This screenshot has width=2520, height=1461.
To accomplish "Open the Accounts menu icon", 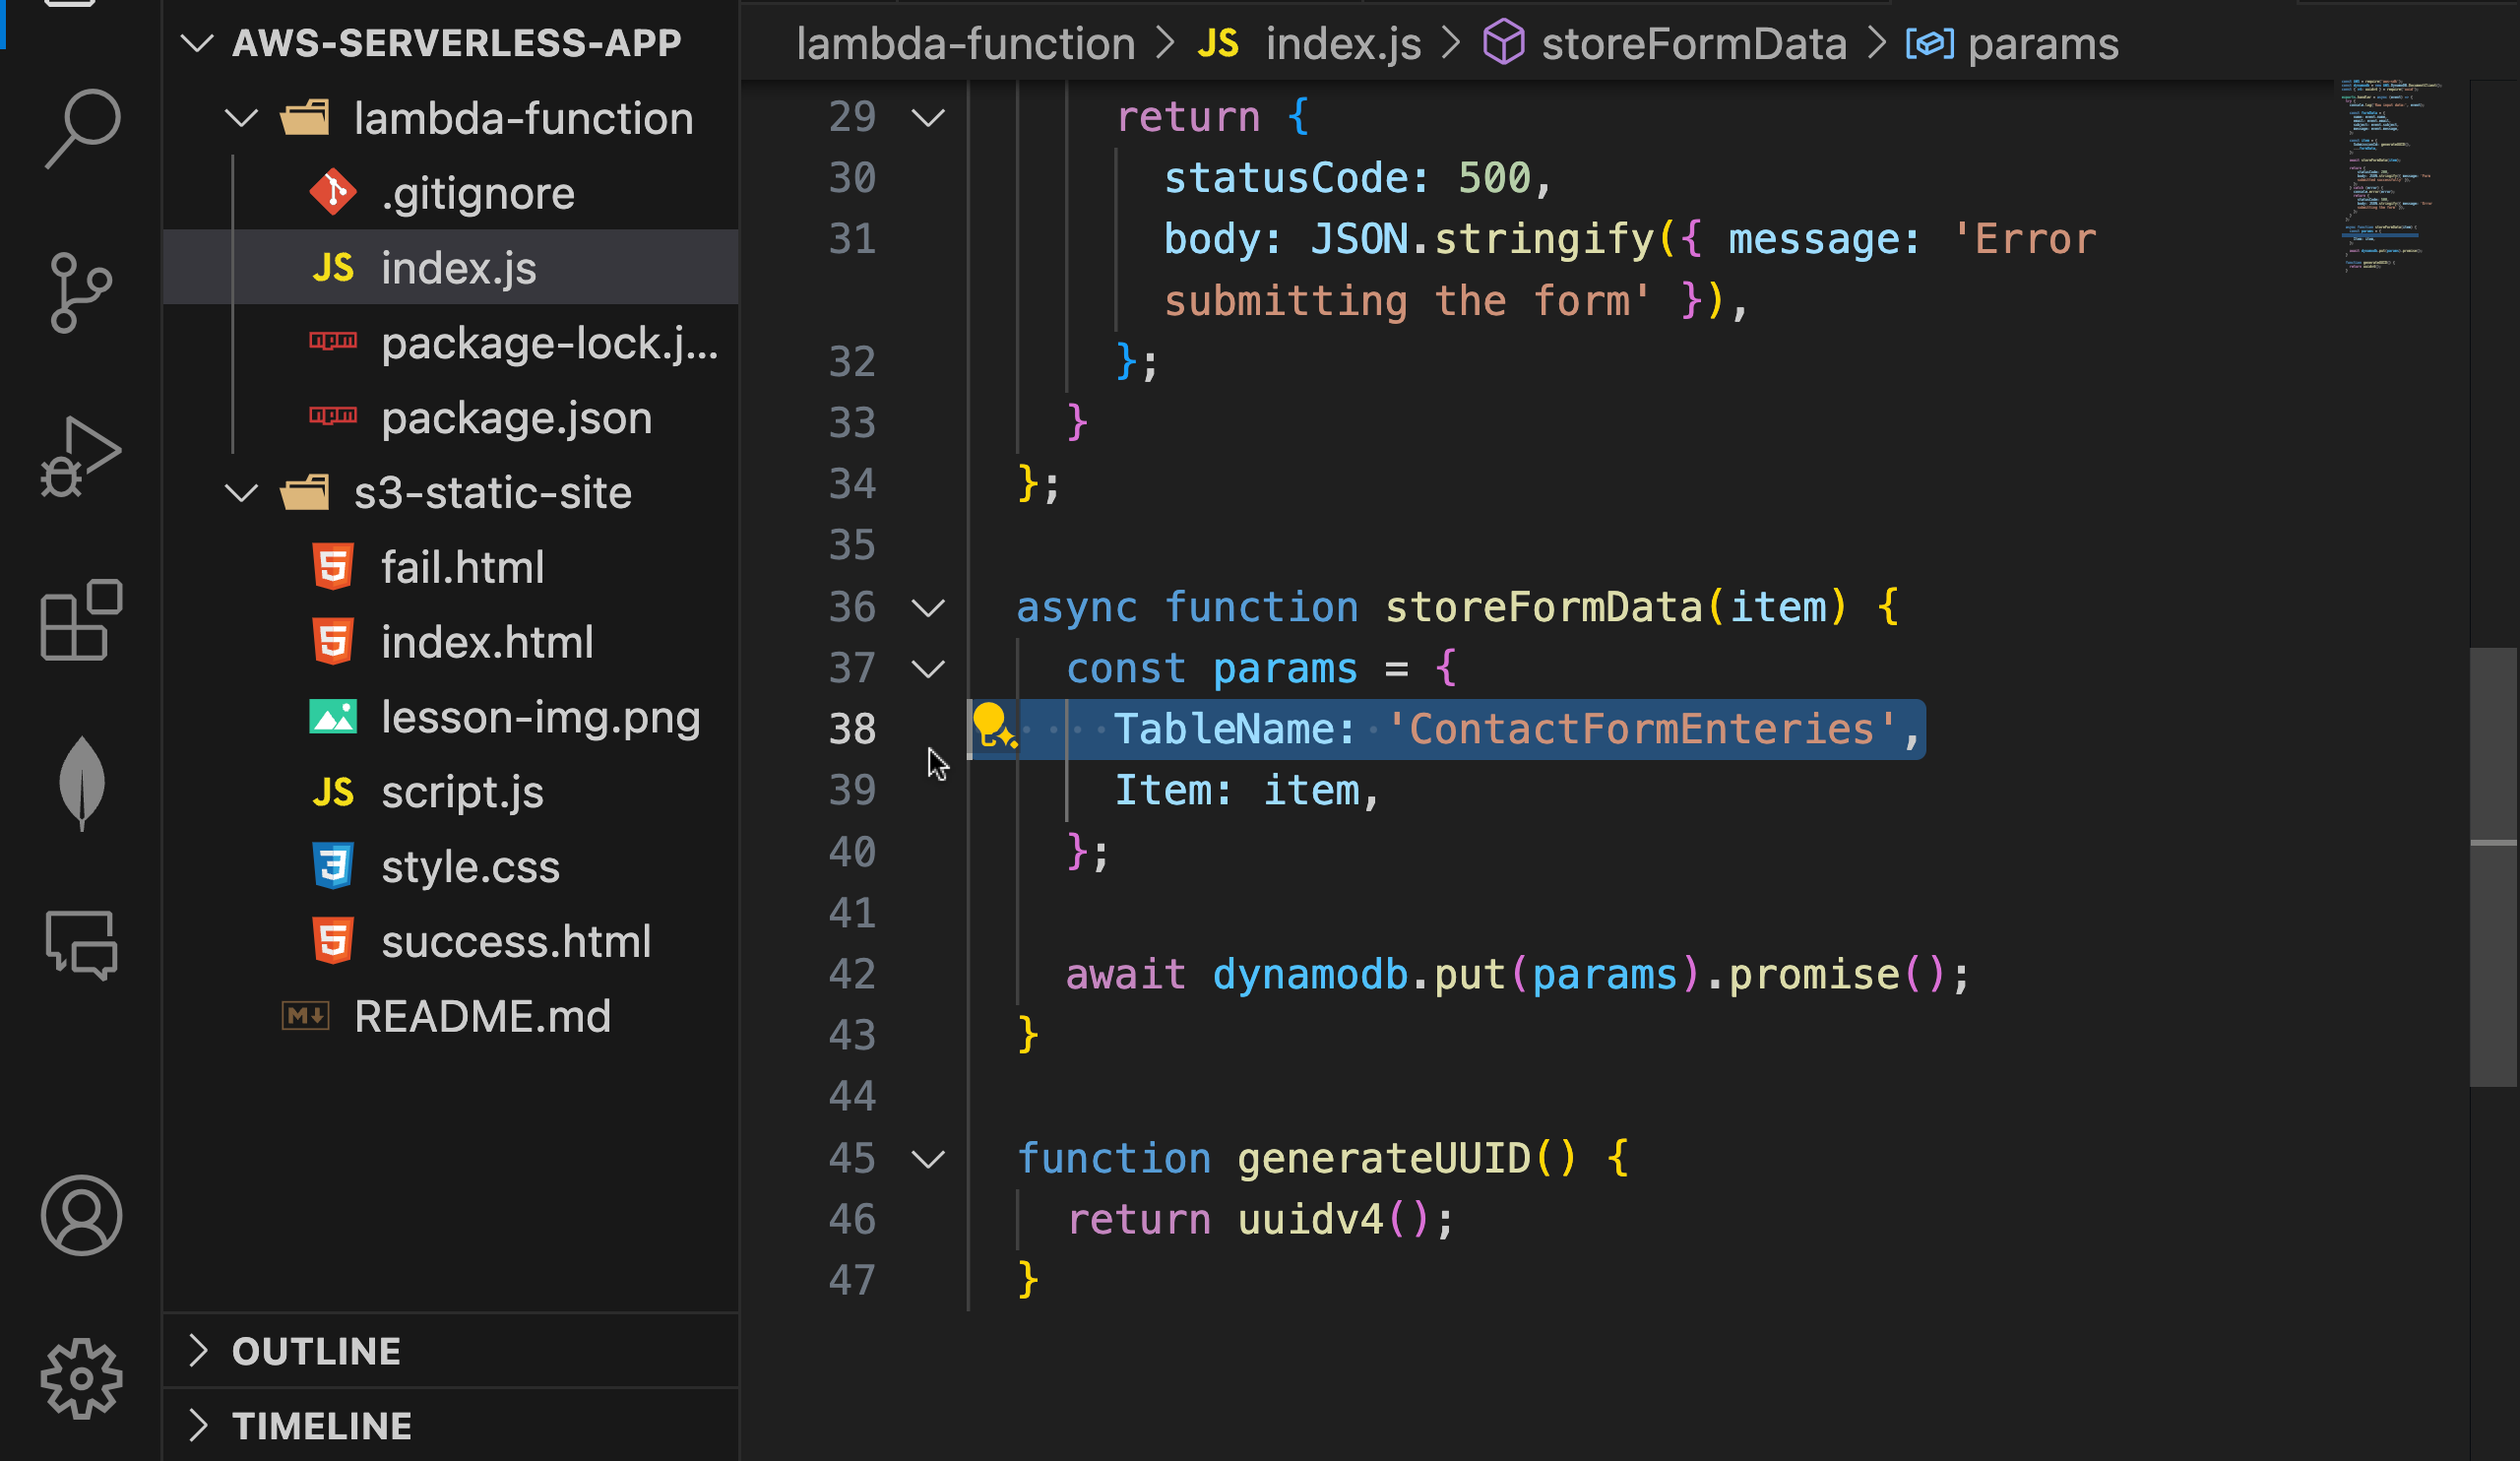I will click(80, 1215).
